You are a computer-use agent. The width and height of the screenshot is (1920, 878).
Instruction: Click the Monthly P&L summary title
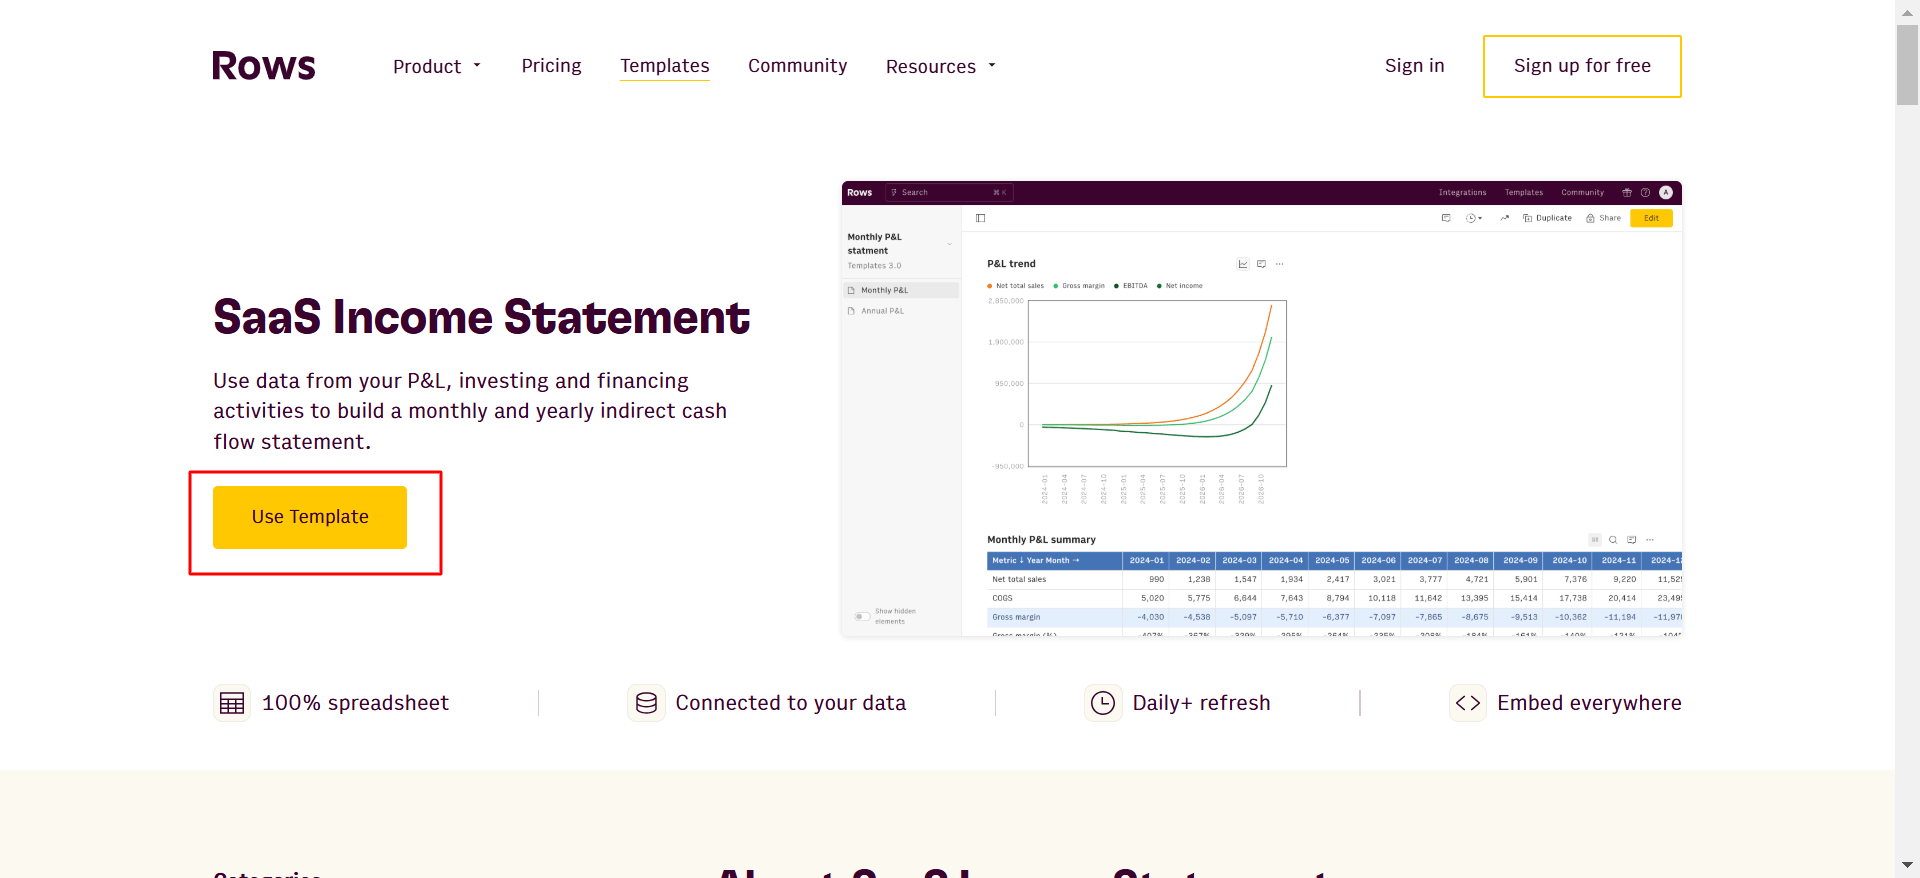pos(1041,540)
